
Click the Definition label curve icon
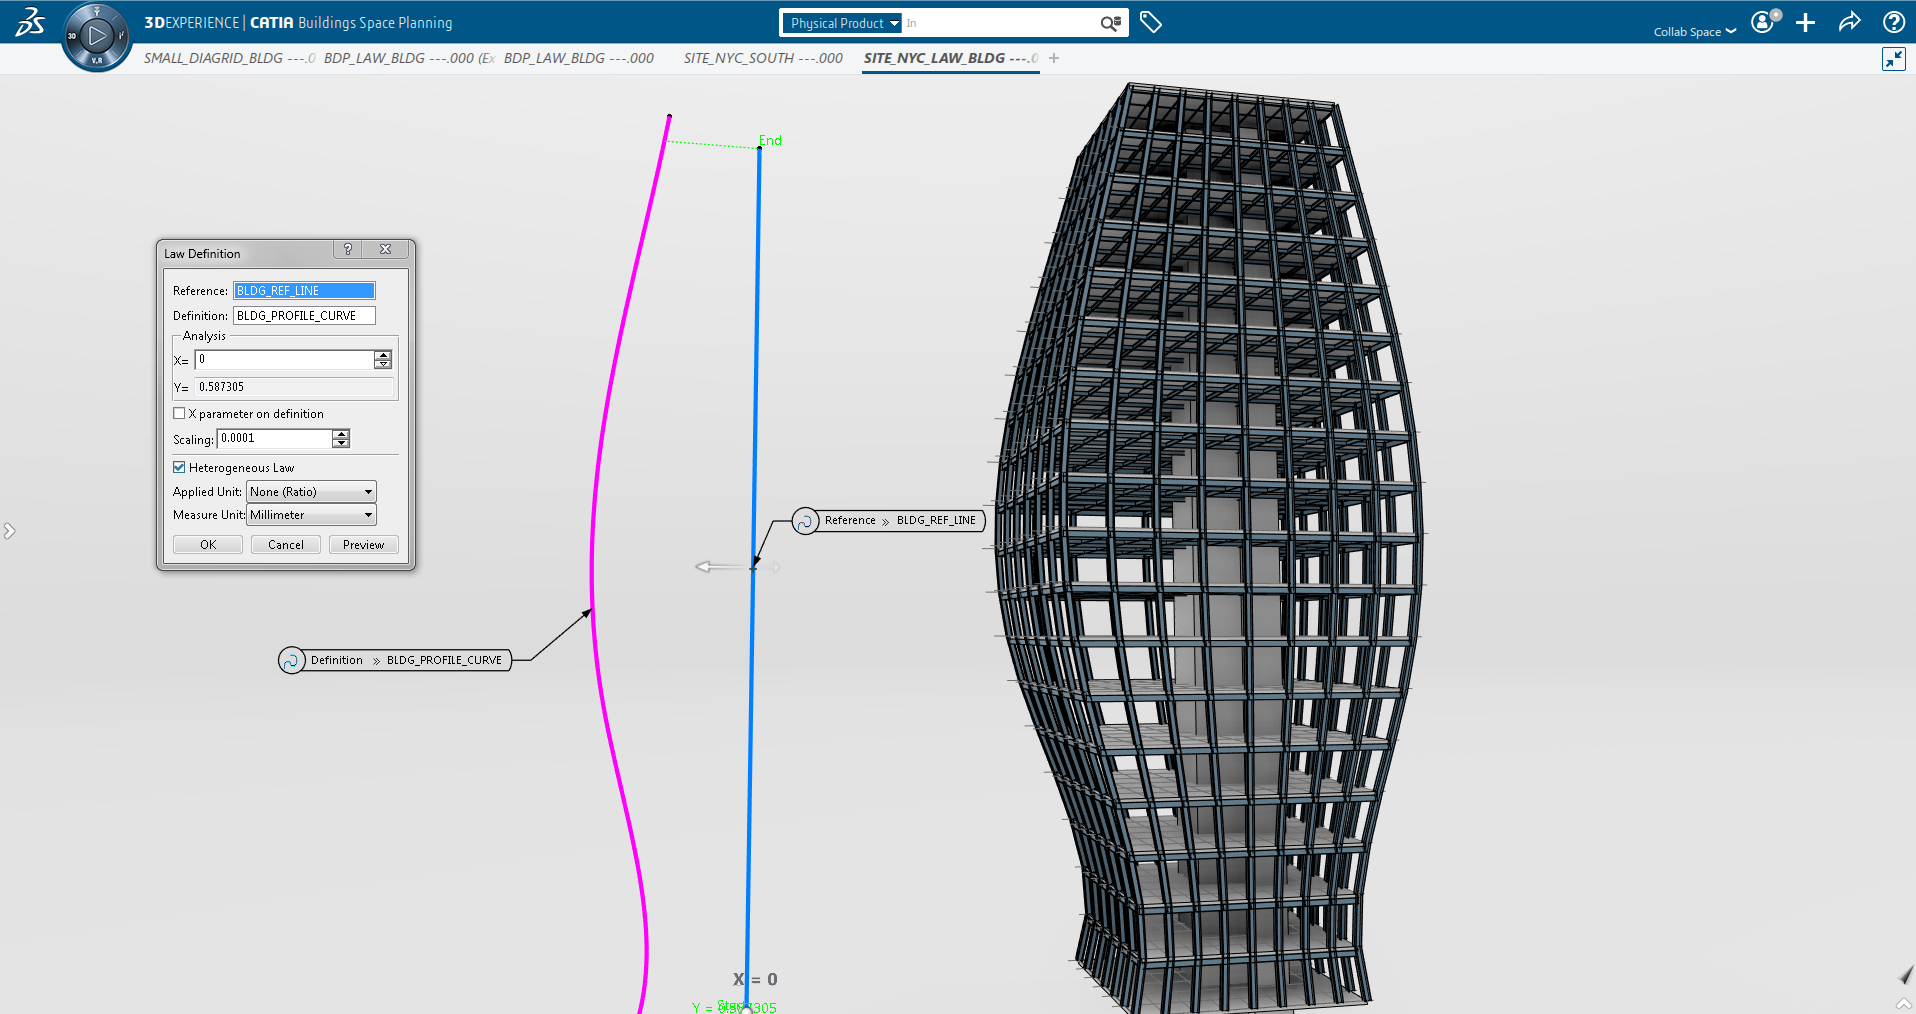click(x=291, y=661)
